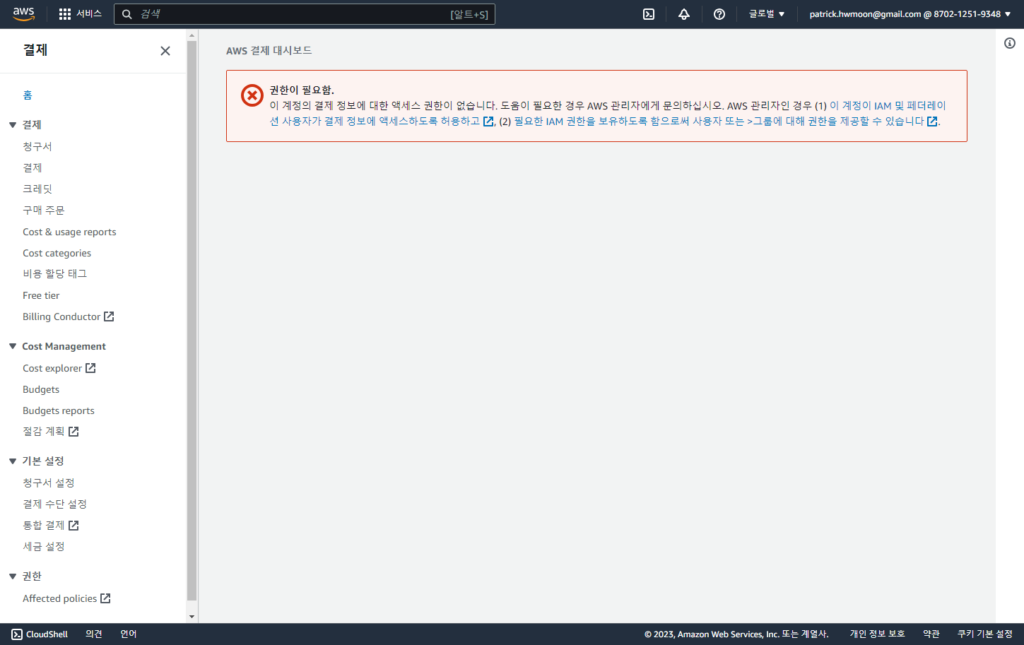Close the 결제 side navigation panel
Viewport: 1024px width, 645px height.
(165, 51)
